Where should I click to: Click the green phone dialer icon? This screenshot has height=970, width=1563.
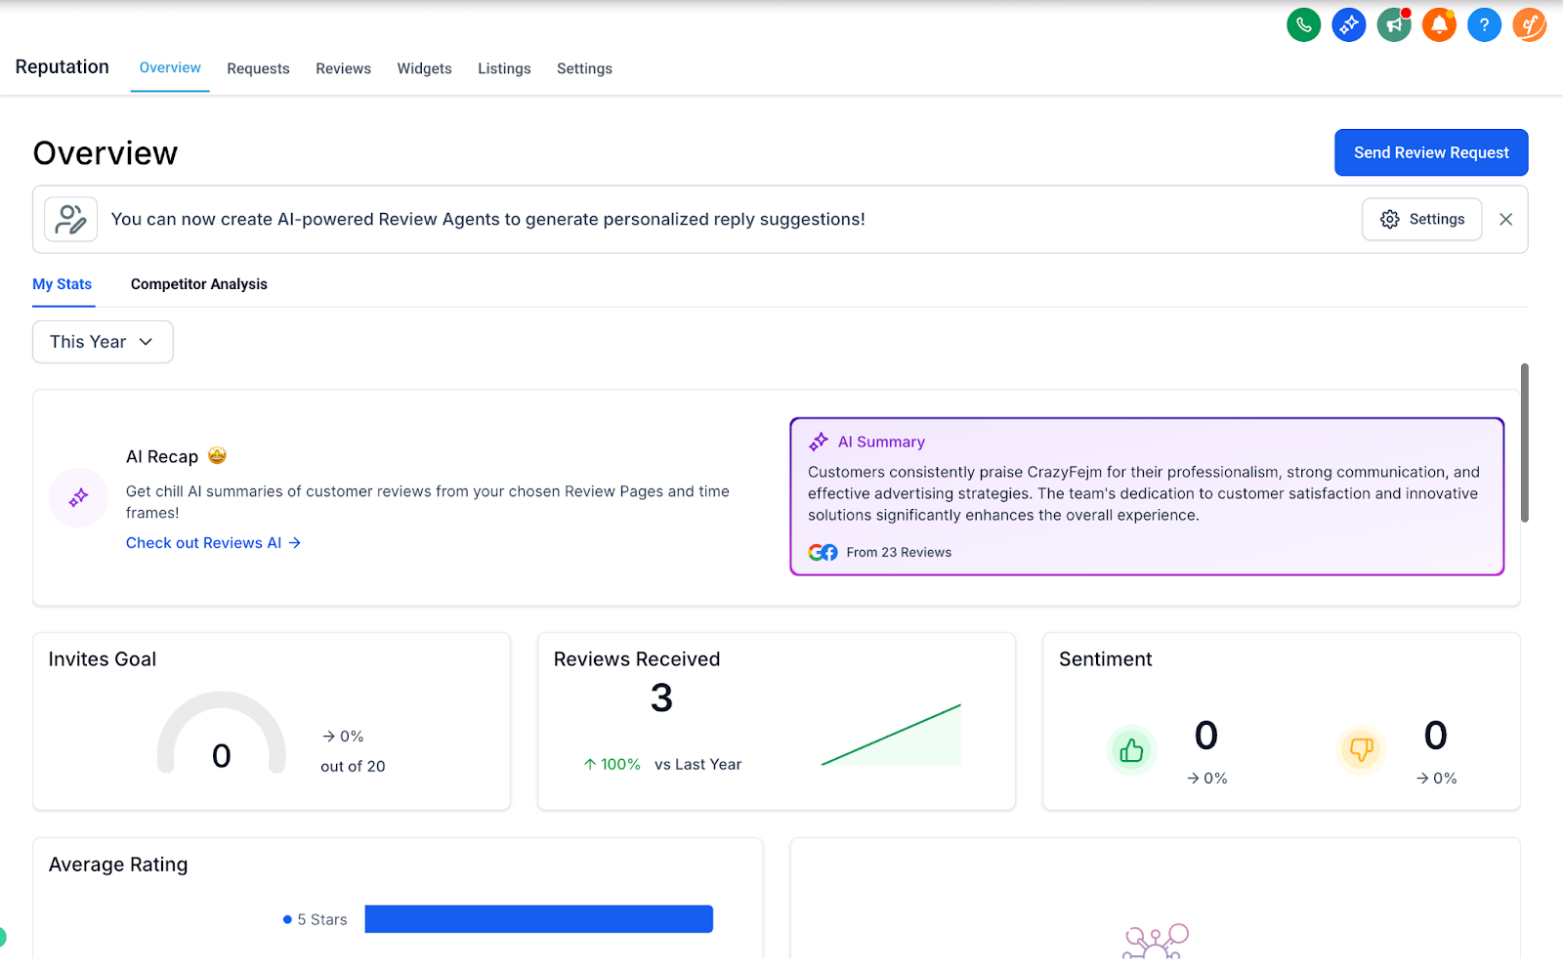pos(1303,25)
